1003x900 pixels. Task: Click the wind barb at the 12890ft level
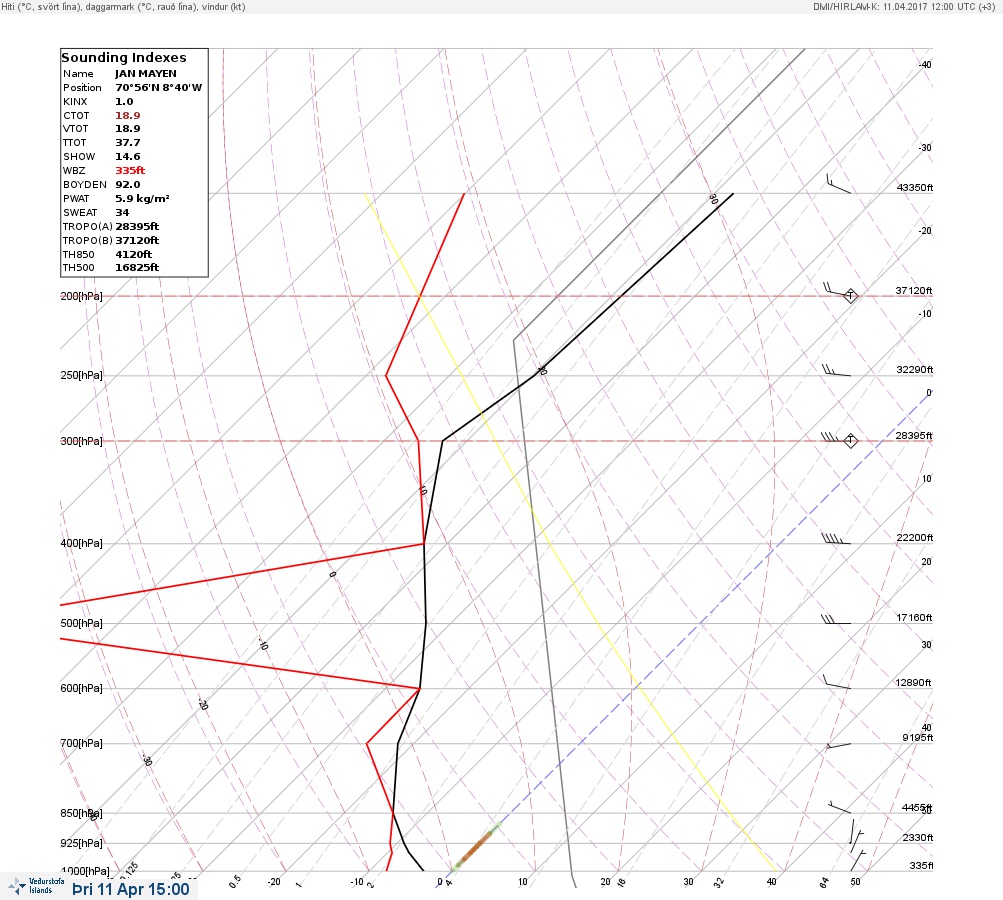(x=837, y=682)
